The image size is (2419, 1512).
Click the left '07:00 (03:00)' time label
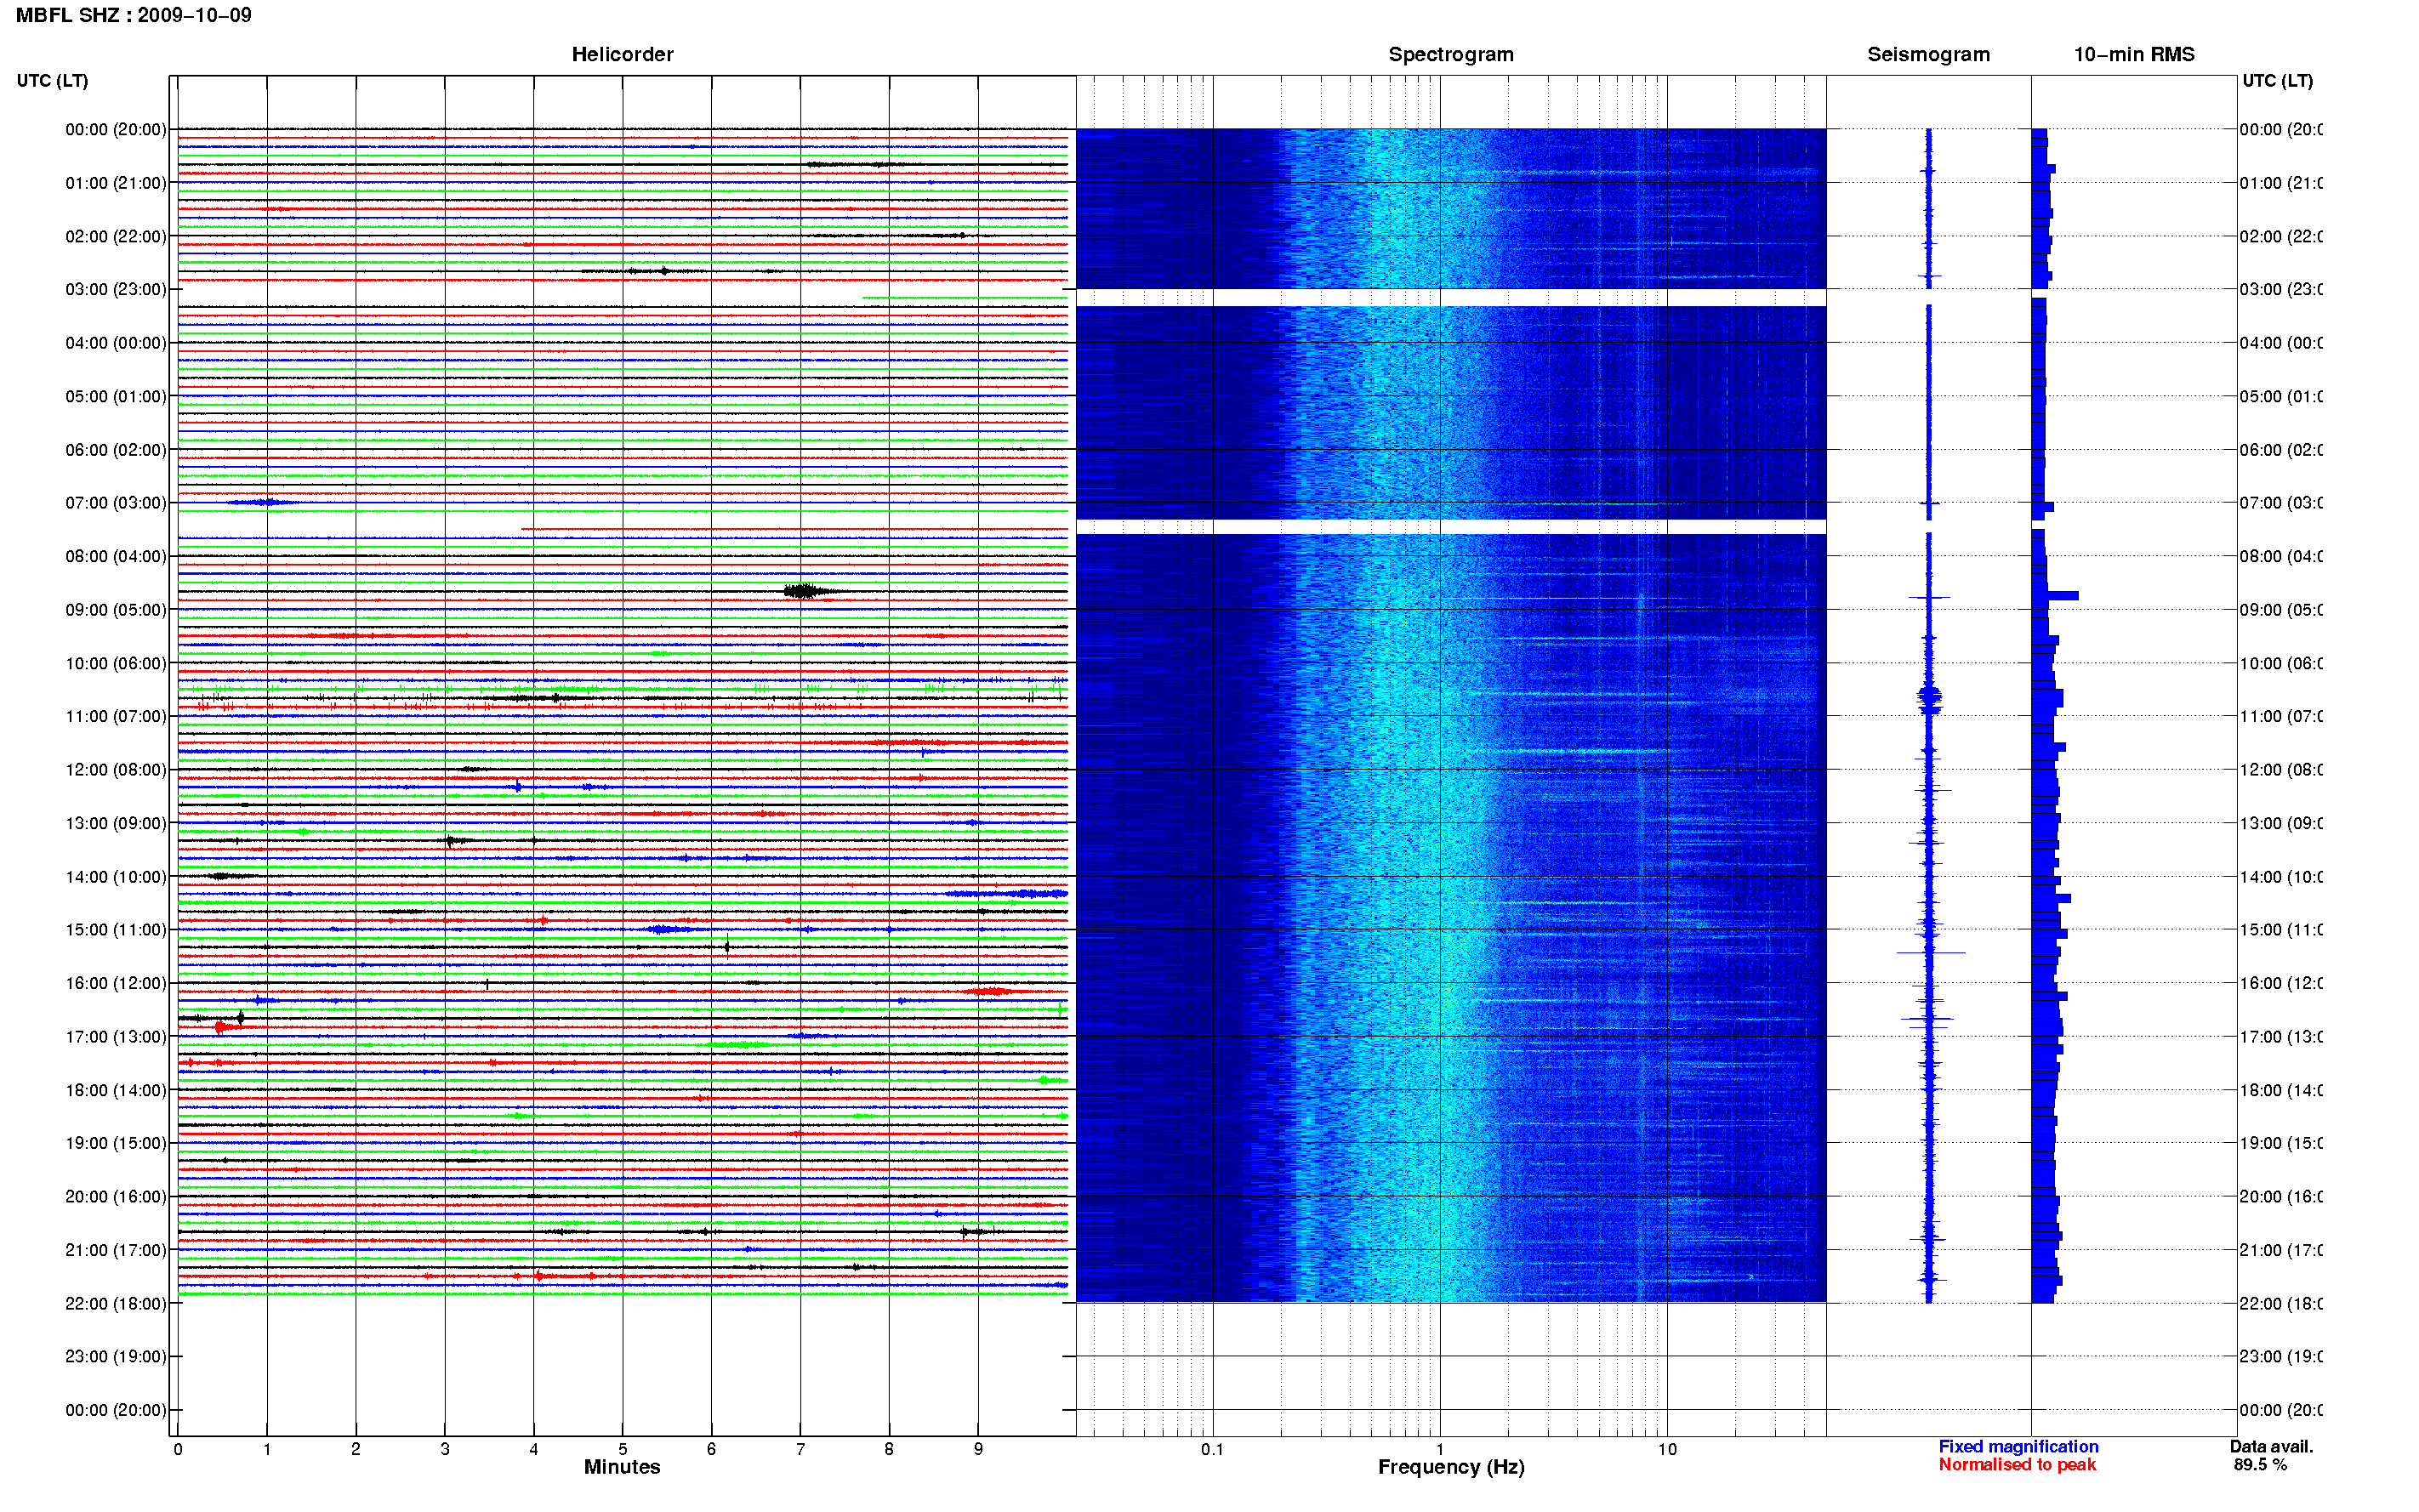pos(115,502)
